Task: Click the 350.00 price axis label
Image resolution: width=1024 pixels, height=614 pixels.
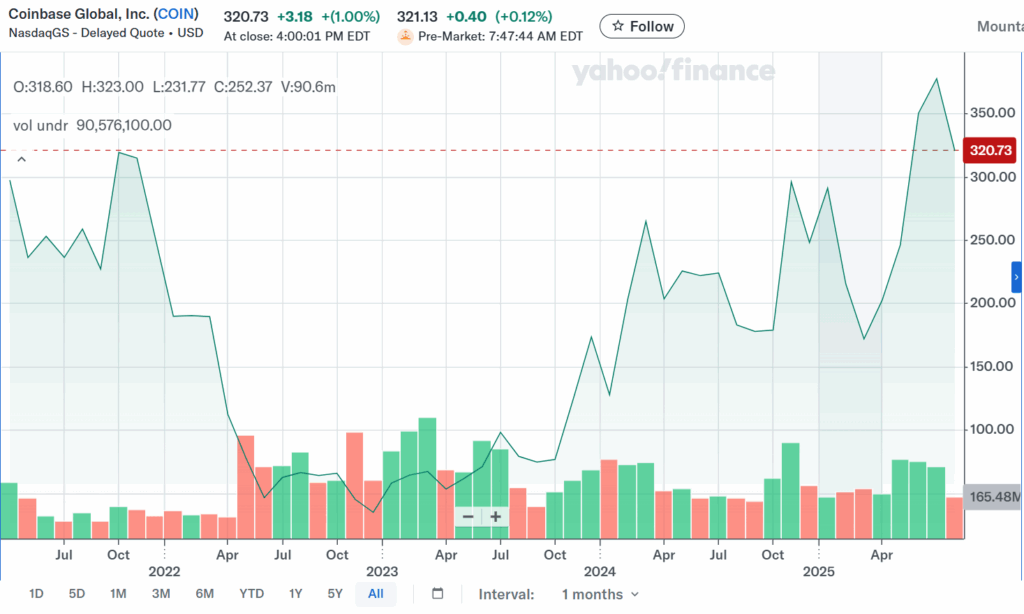Action: pos(993,113)
